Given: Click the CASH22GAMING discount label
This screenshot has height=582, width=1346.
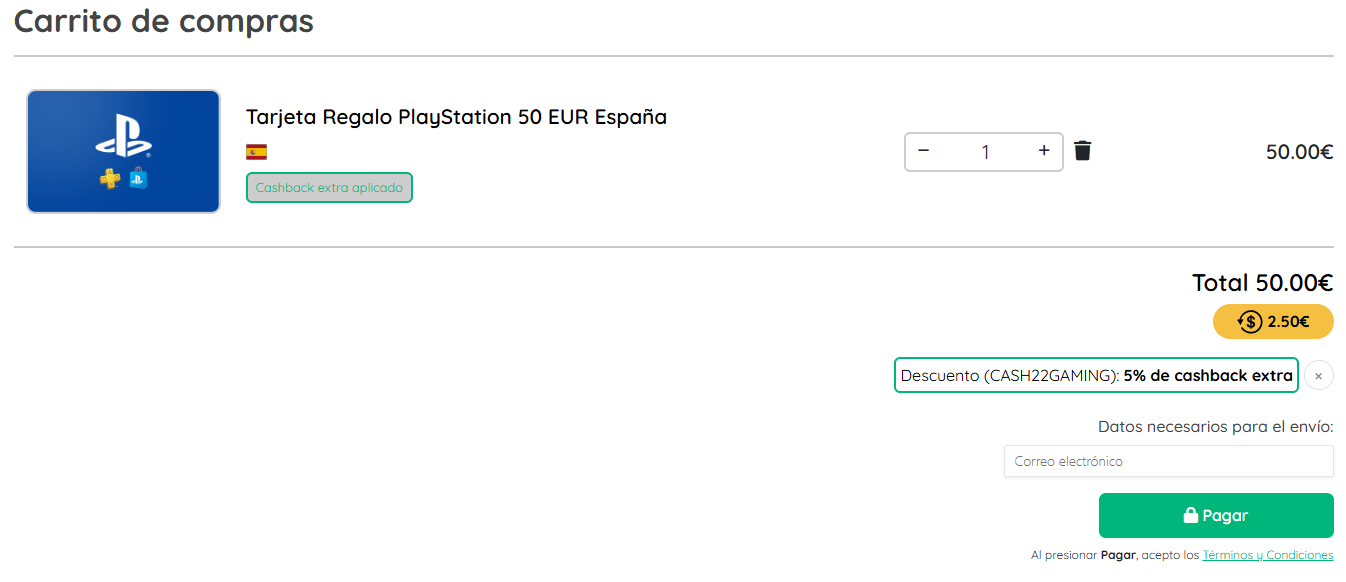Looking at the screenshot, I should (1096, 376).
